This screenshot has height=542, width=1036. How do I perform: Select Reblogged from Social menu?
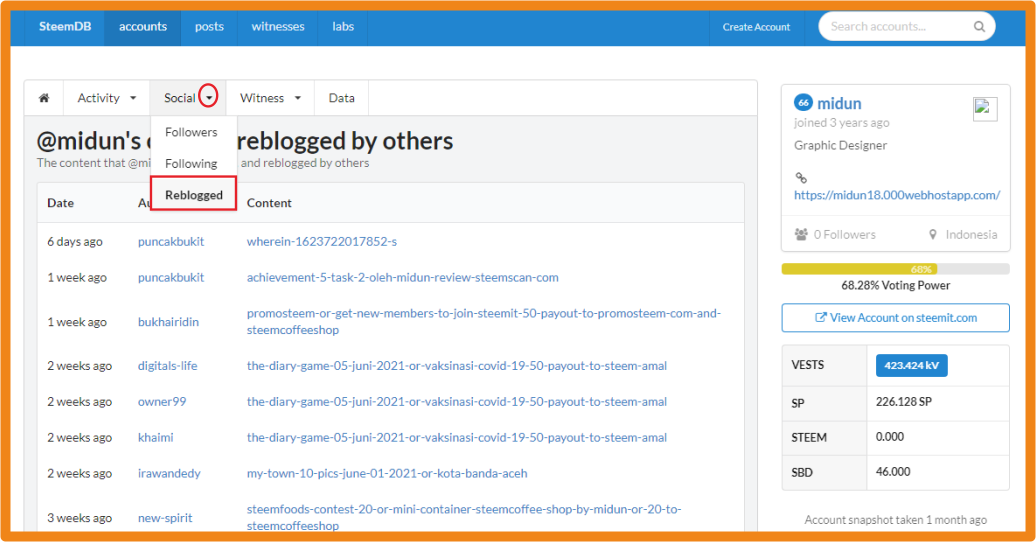coord(194,194)
